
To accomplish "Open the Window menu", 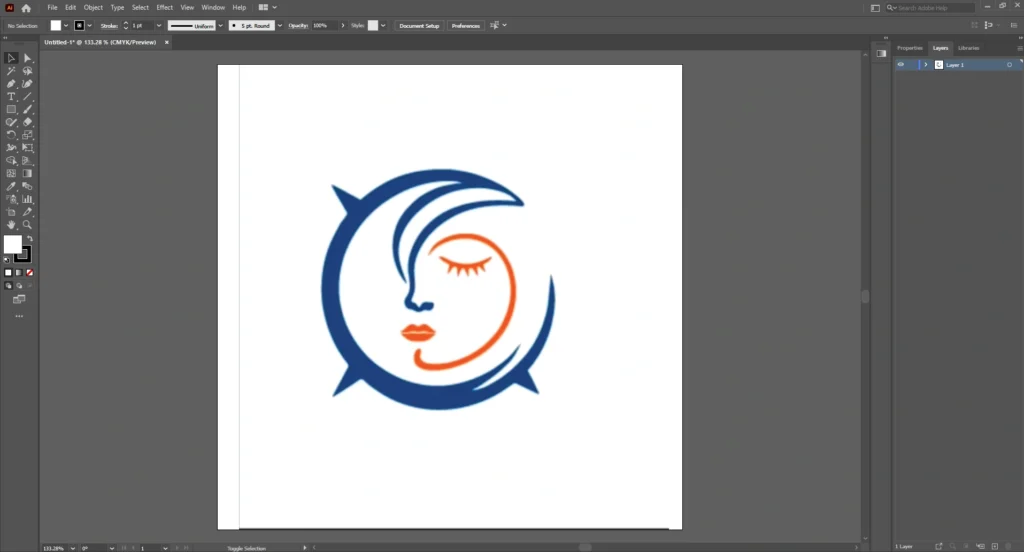I will click(213, 8).
